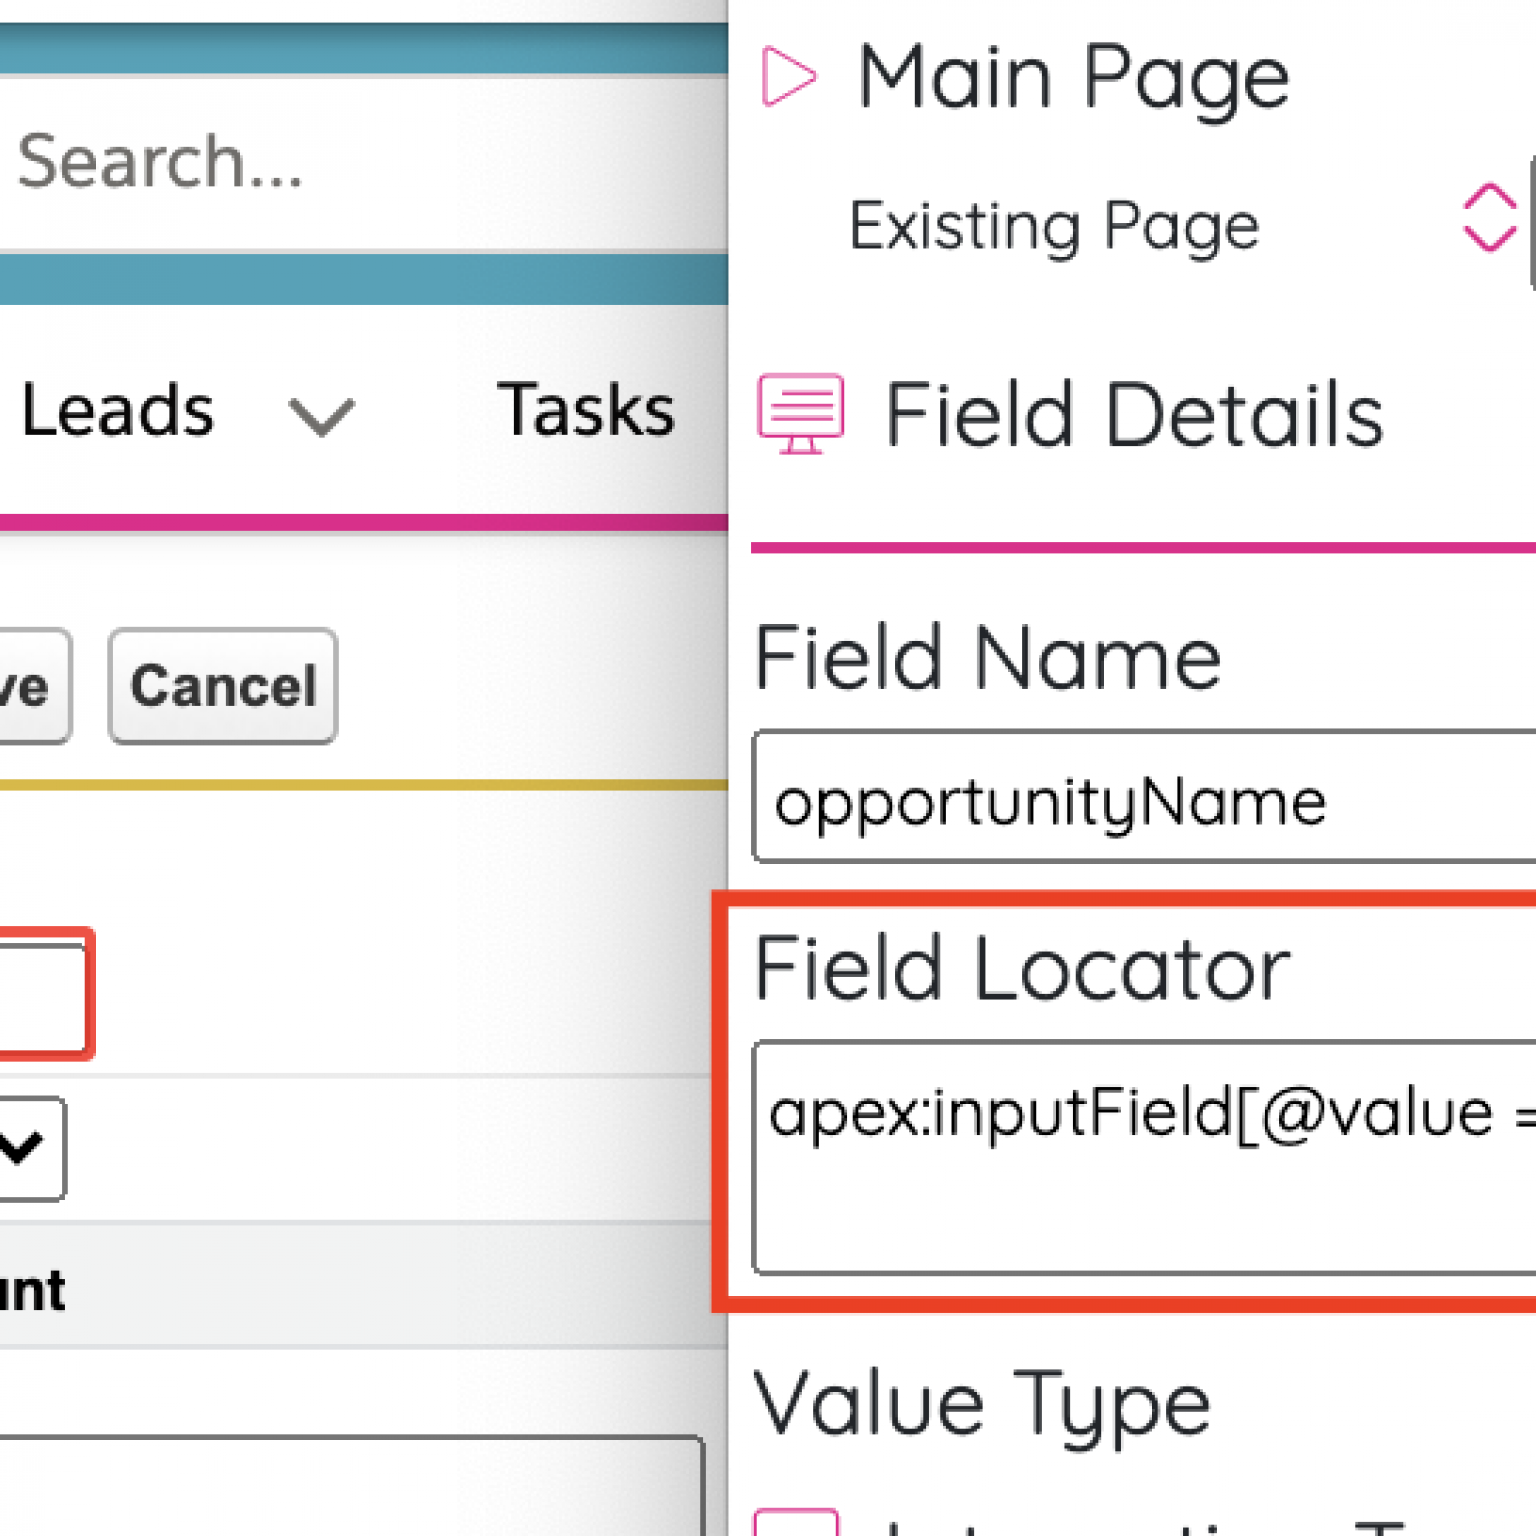Click the "Existing Page" label
Image resolution: width=1536 pixels, height=1536 pixels.
(x=1054, y=226)
